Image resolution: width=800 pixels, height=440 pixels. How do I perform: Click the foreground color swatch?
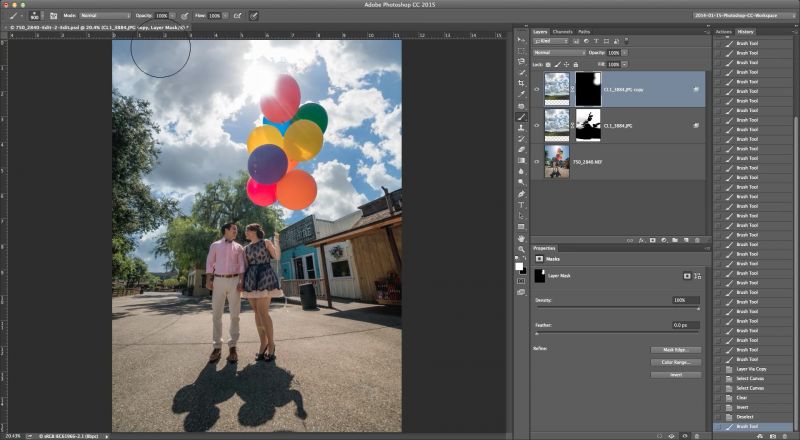pos(519,266)
